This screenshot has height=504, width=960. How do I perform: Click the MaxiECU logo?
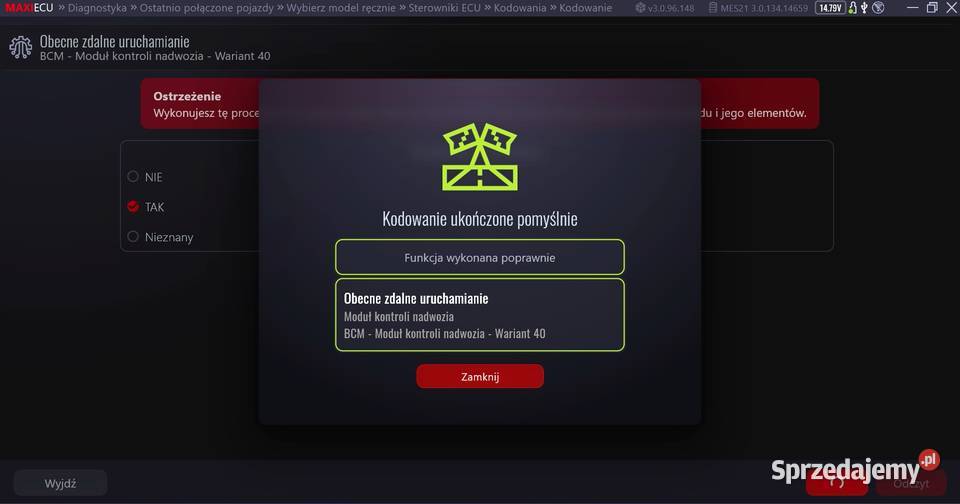coord(29,8)
